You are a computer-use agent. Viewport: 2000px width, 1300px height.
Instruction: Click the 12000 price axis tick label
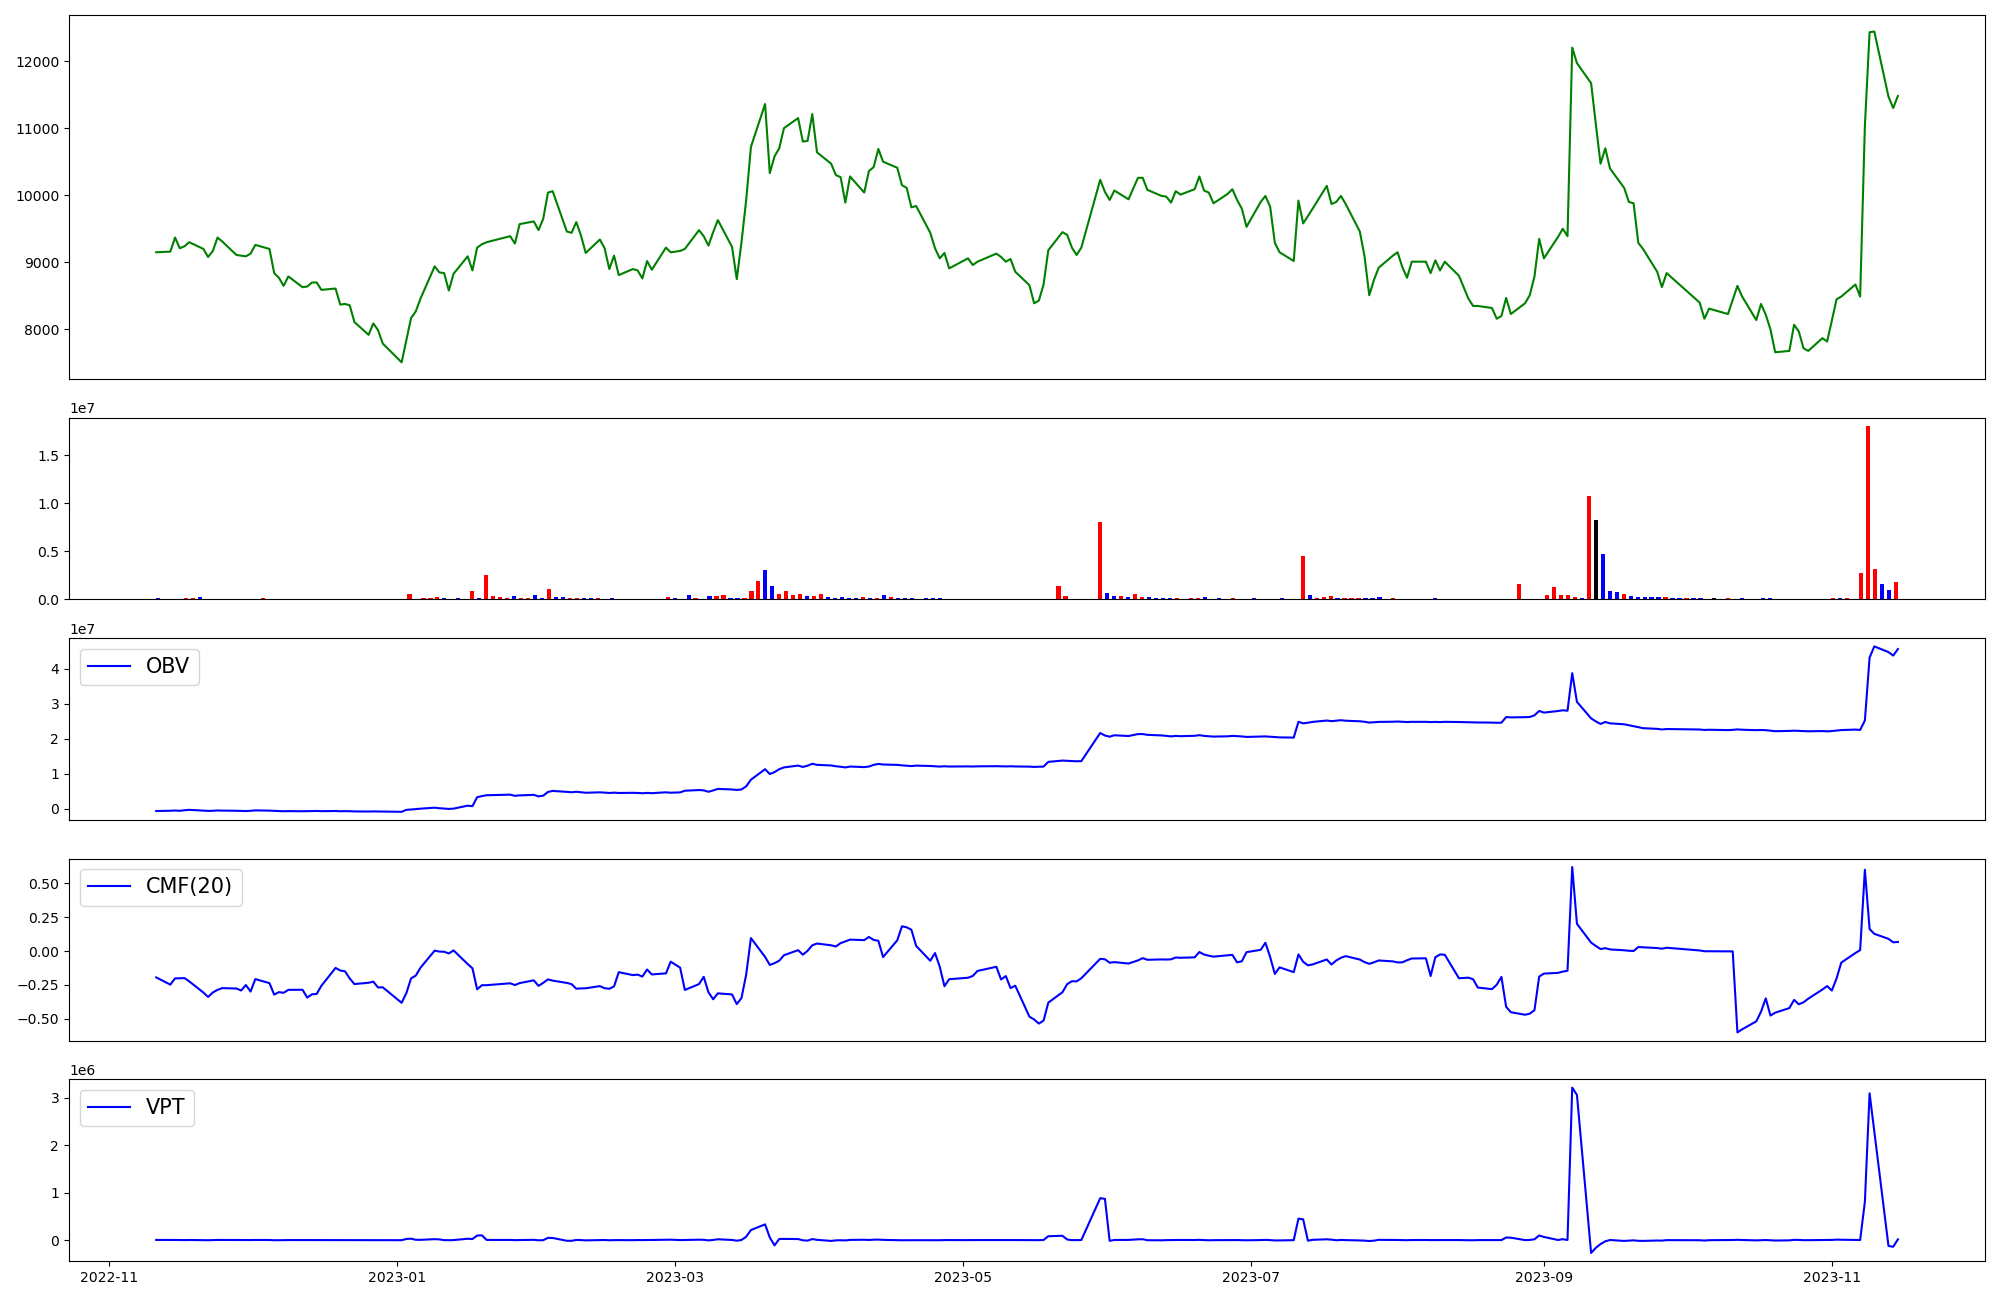click(x=38, y=62)
